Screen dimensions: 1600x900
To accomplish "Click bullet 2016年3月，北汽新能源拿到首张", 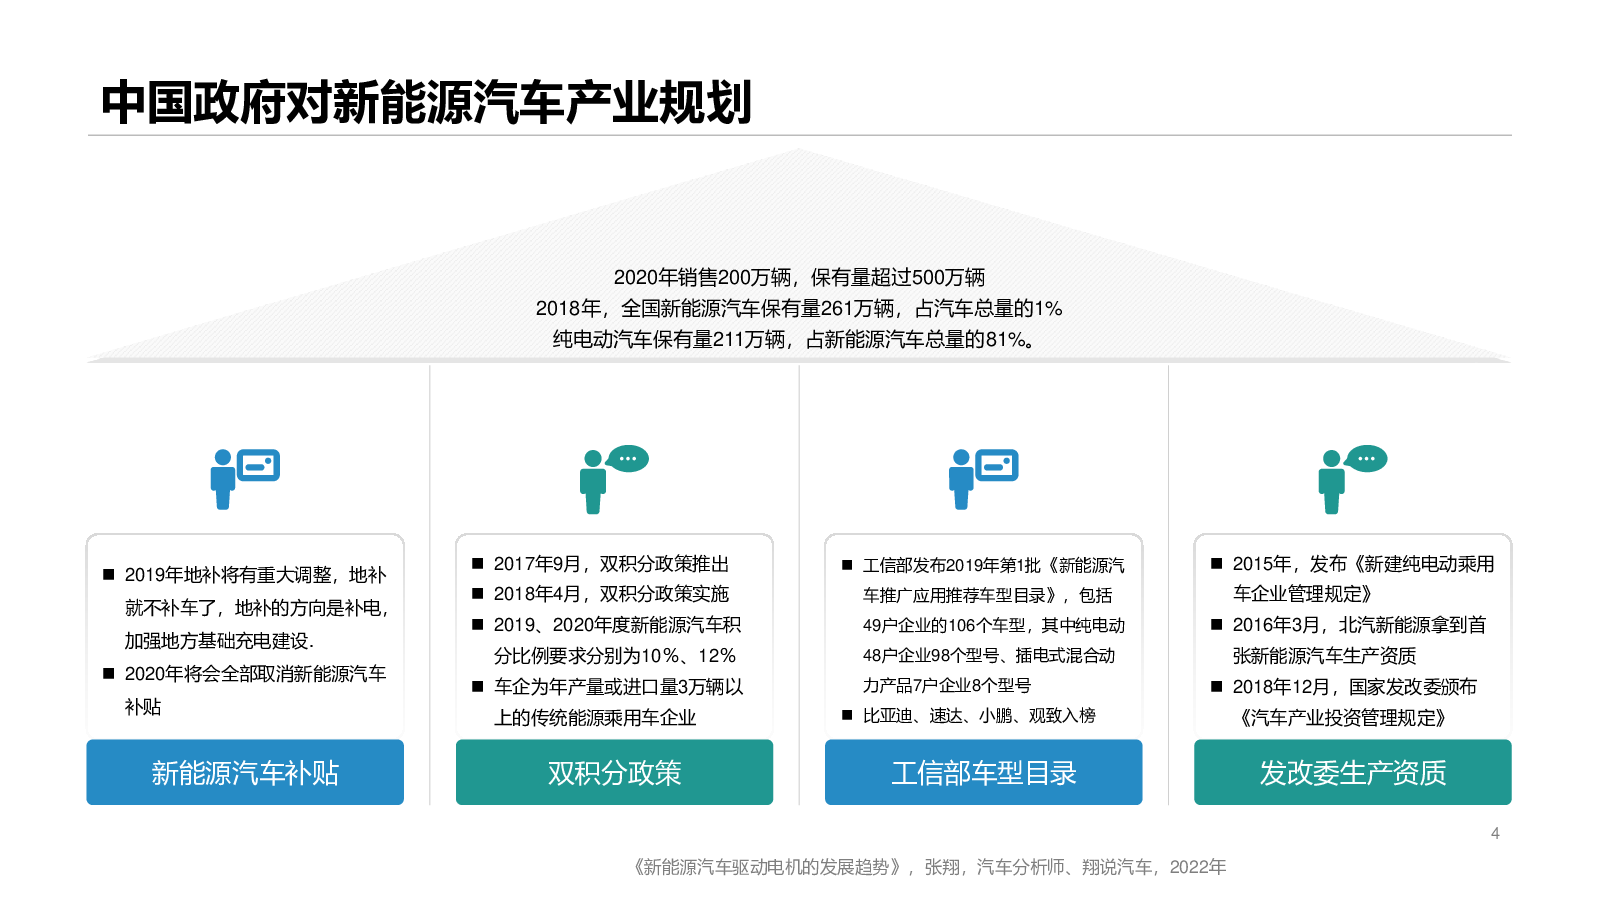I will [x=1349, y=640].
